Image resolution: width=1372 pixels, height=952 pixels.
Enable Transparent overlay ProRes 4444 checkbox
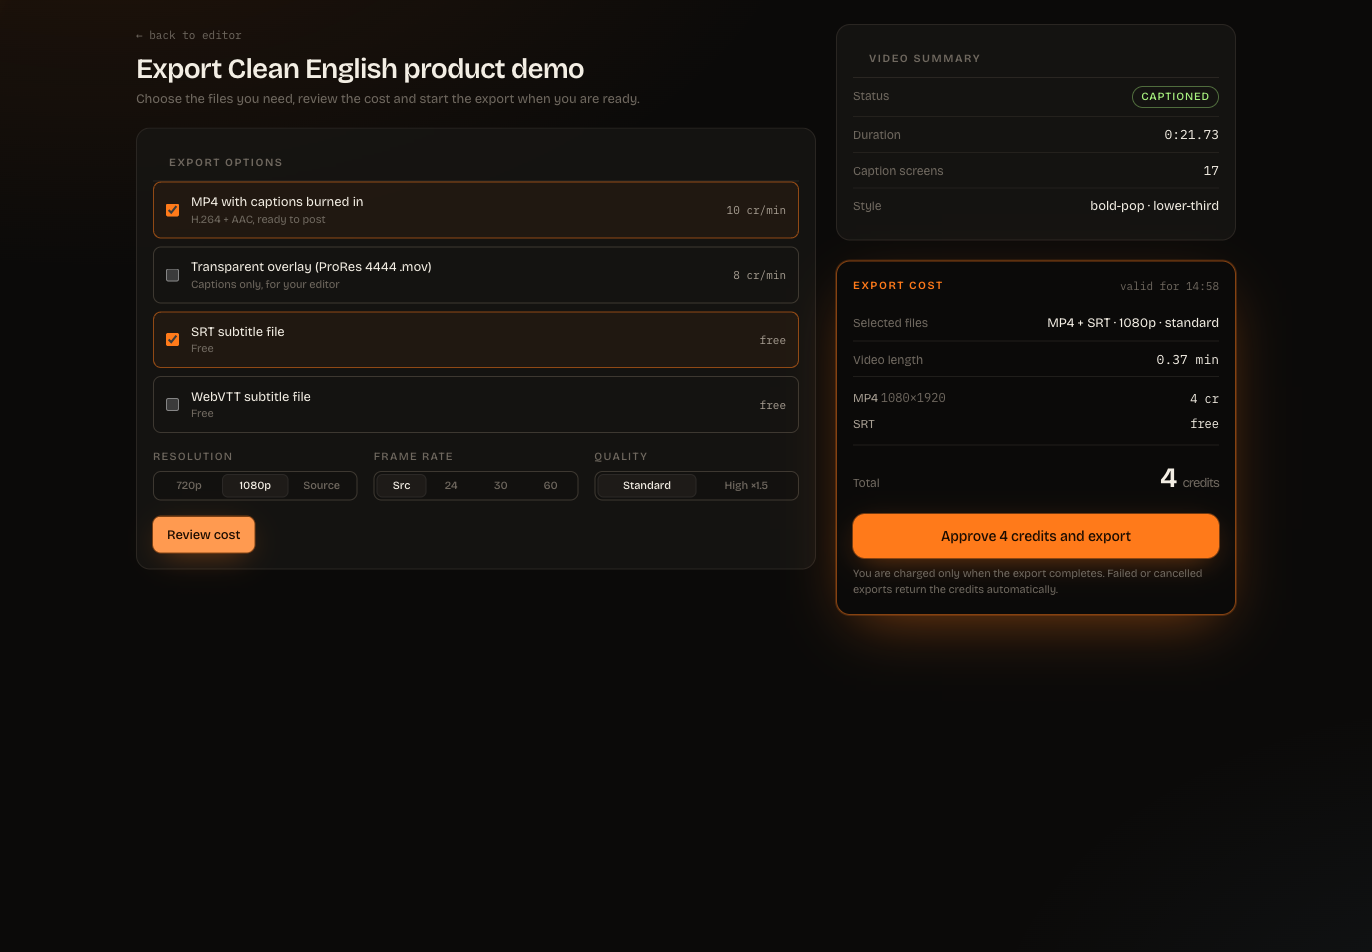click(x=172, y=275)
